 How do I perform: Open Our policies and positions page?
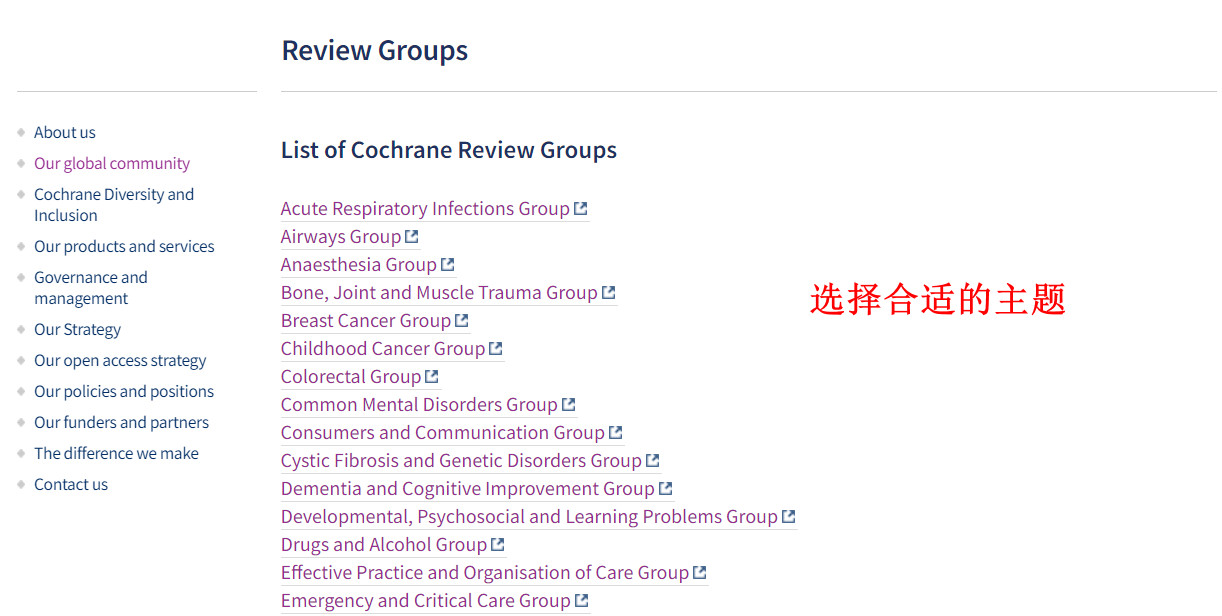[124, 391]
